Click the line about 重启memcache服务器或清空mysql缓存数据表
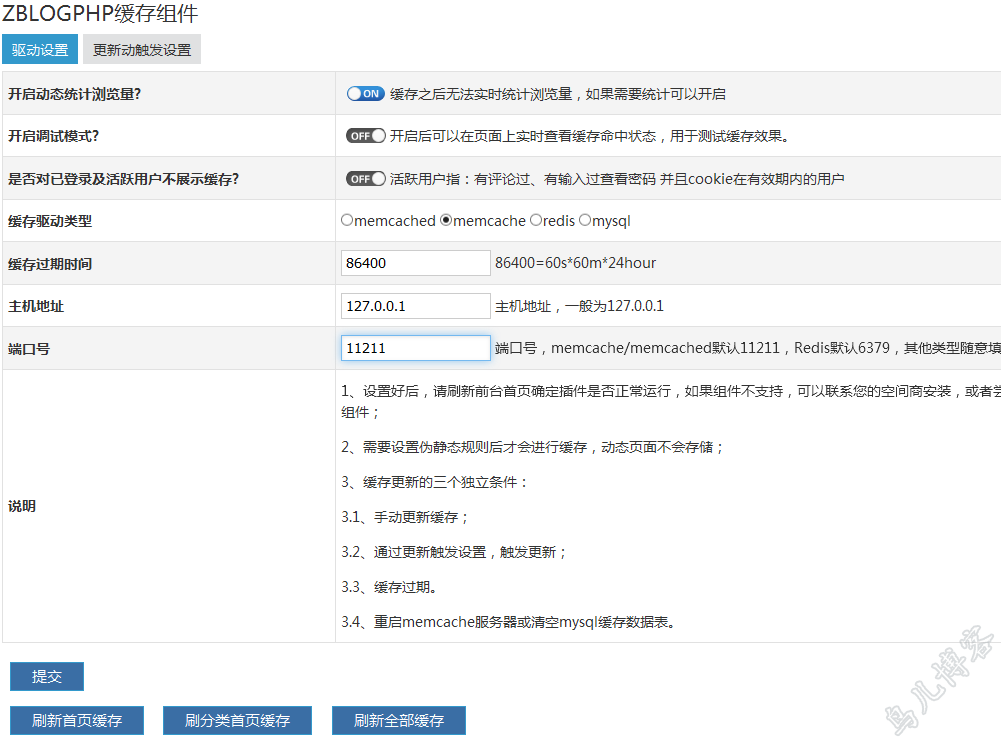Image resolution: width=1001 pixels, height=742 pixels. (x=508, y=622)
